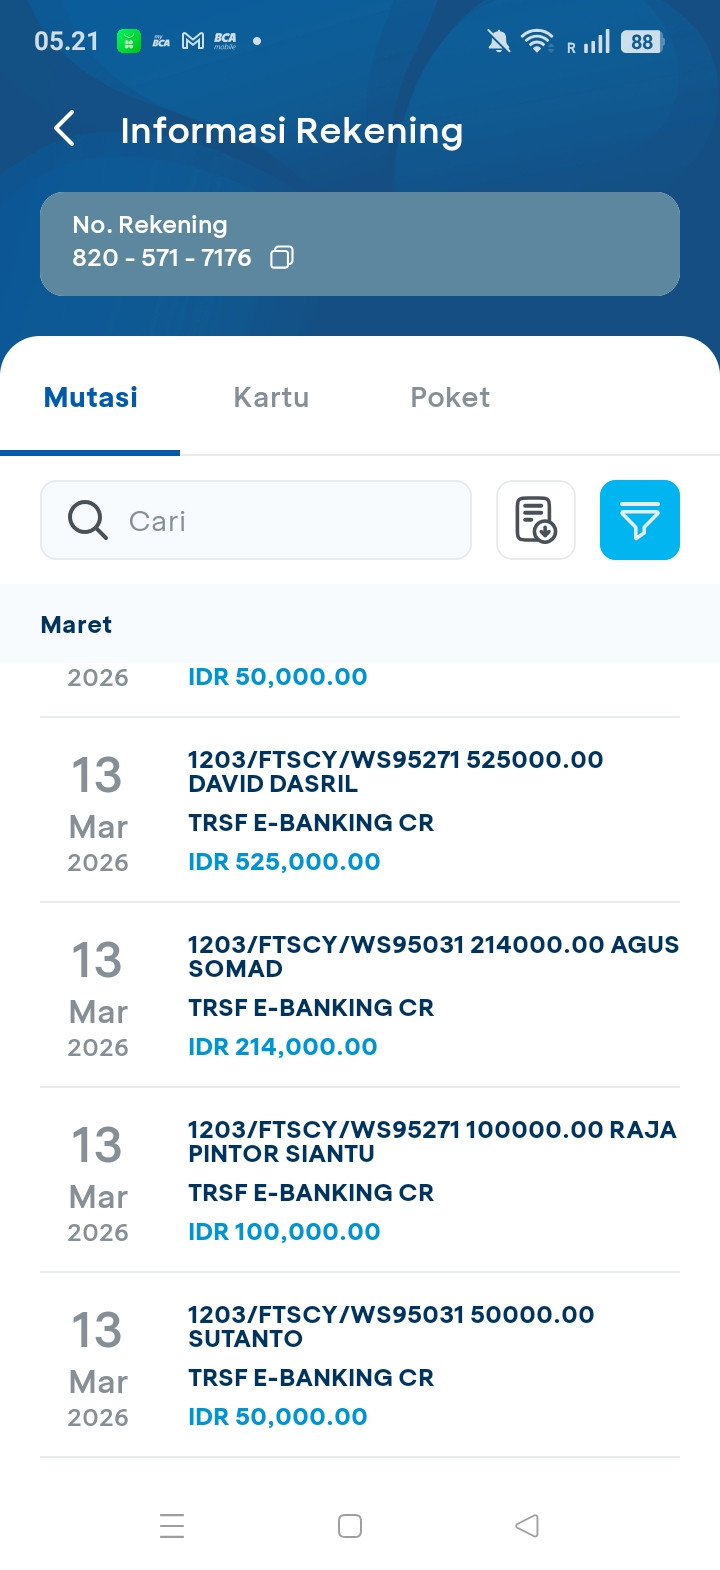
Task: Tap the IDR 525,000.00 amount
Action: click(x=284, y=862)
